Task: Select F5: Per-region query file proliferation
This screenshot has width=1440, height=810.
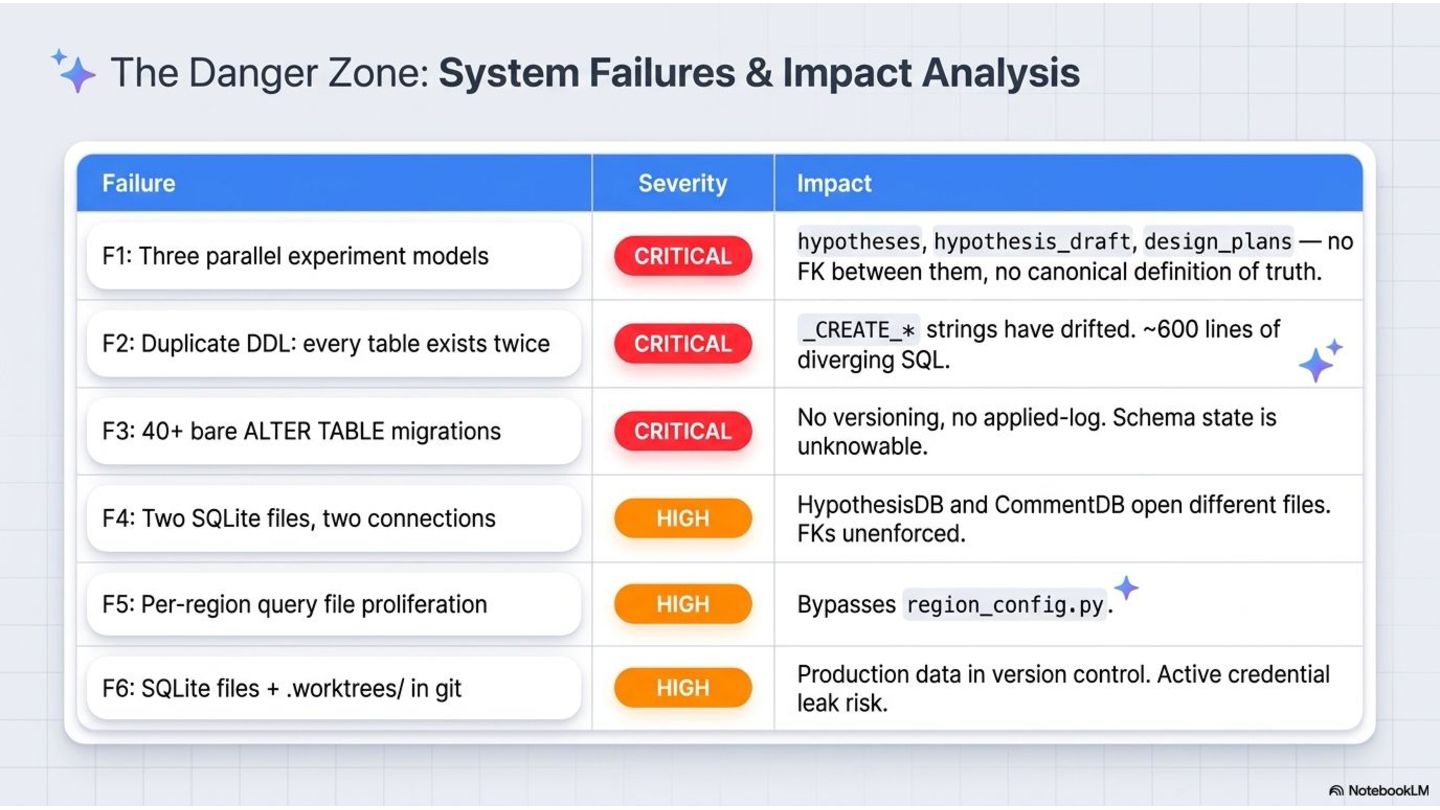Action: point(334,604)
